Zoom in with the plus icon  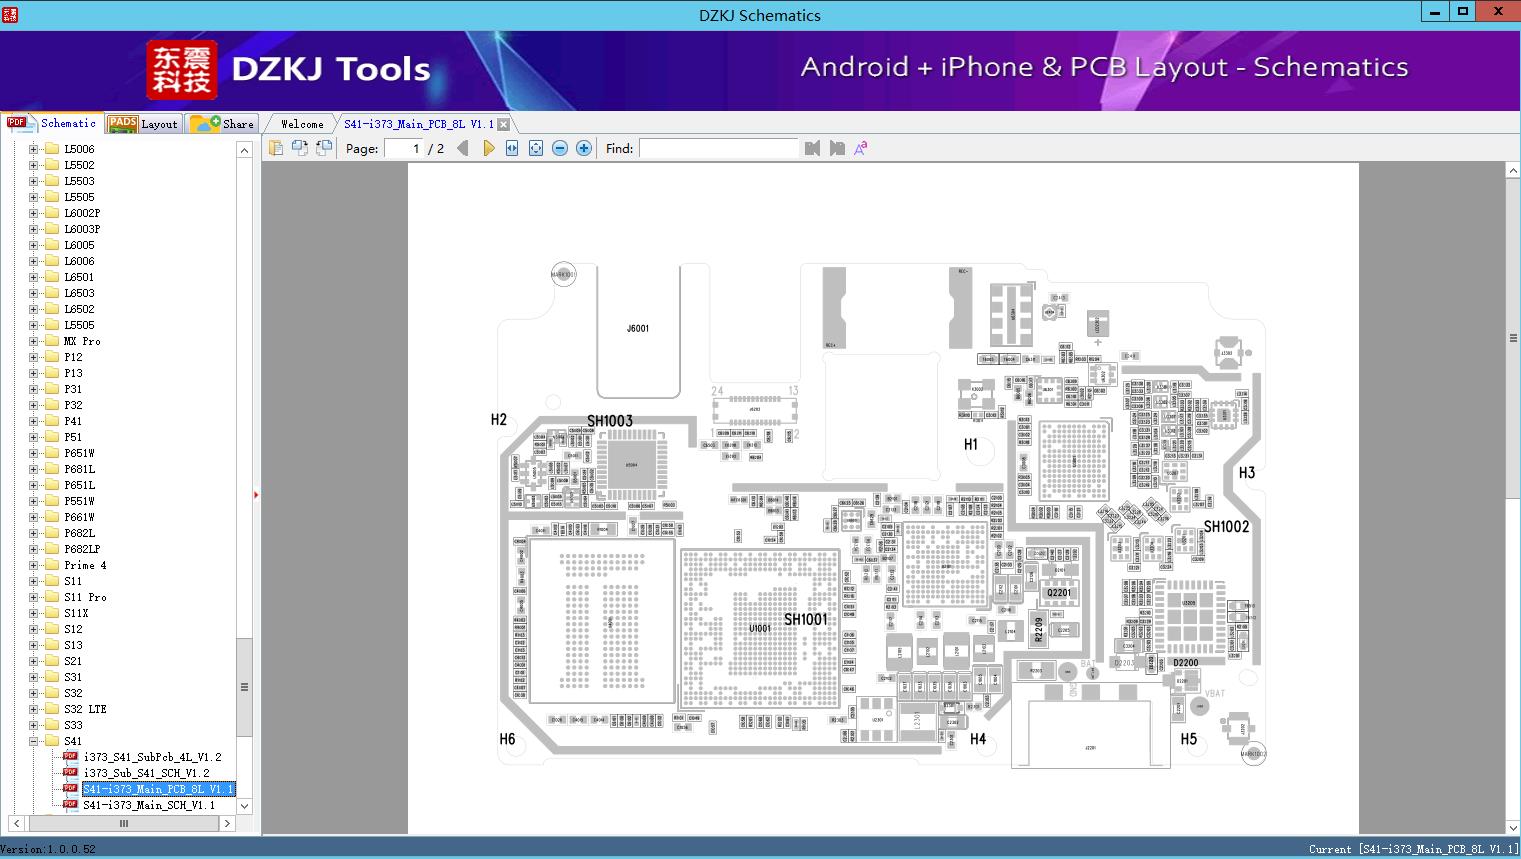[x=584, y=148]
